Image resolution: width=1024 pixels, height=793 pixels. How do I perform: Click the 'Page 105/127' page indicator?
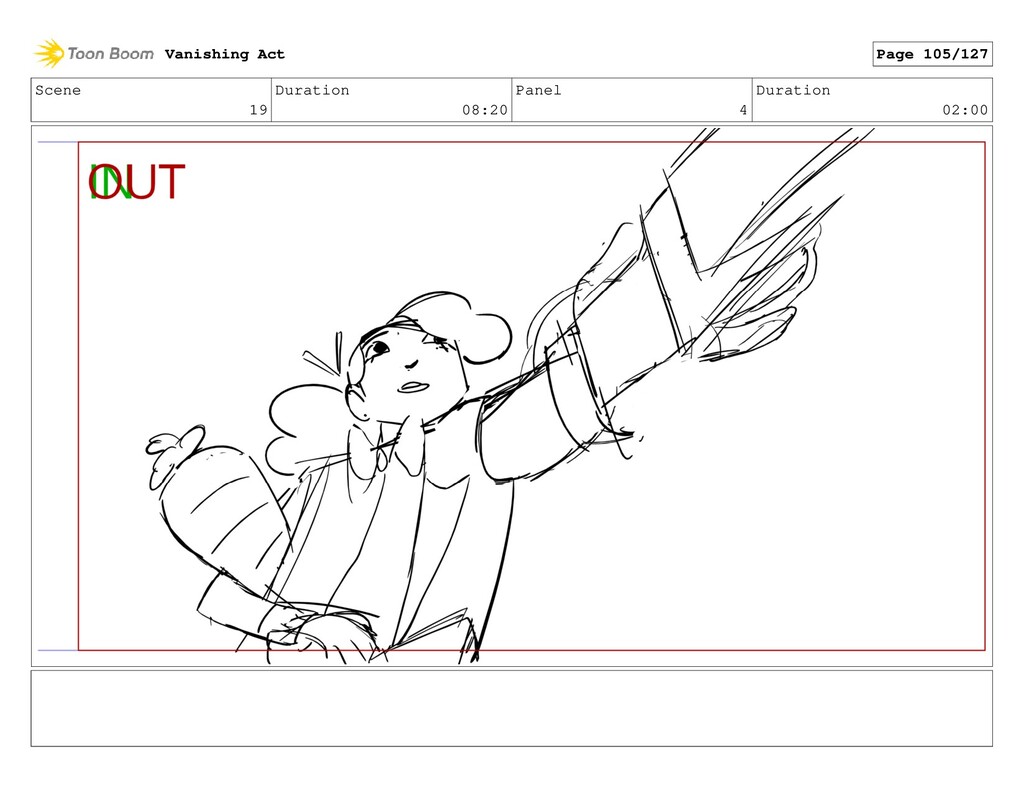point(932,54)
